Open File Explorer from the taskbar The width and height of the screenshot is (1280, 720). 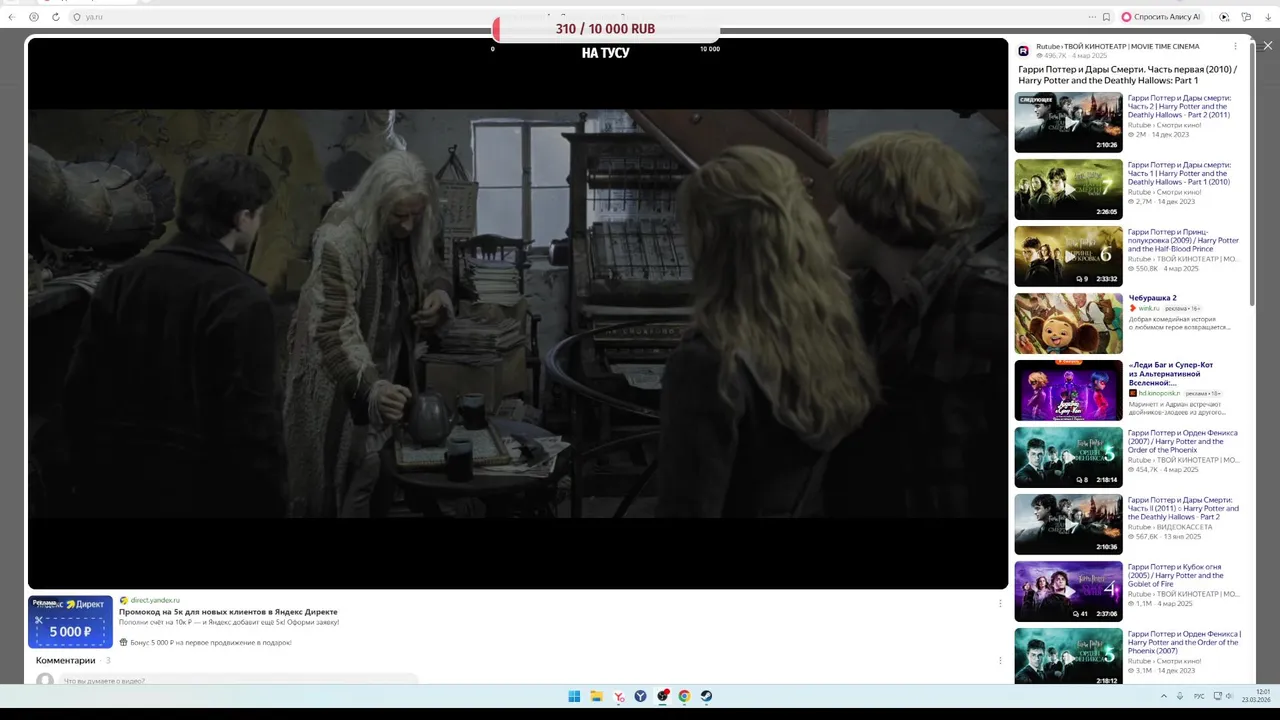[596, 696]
